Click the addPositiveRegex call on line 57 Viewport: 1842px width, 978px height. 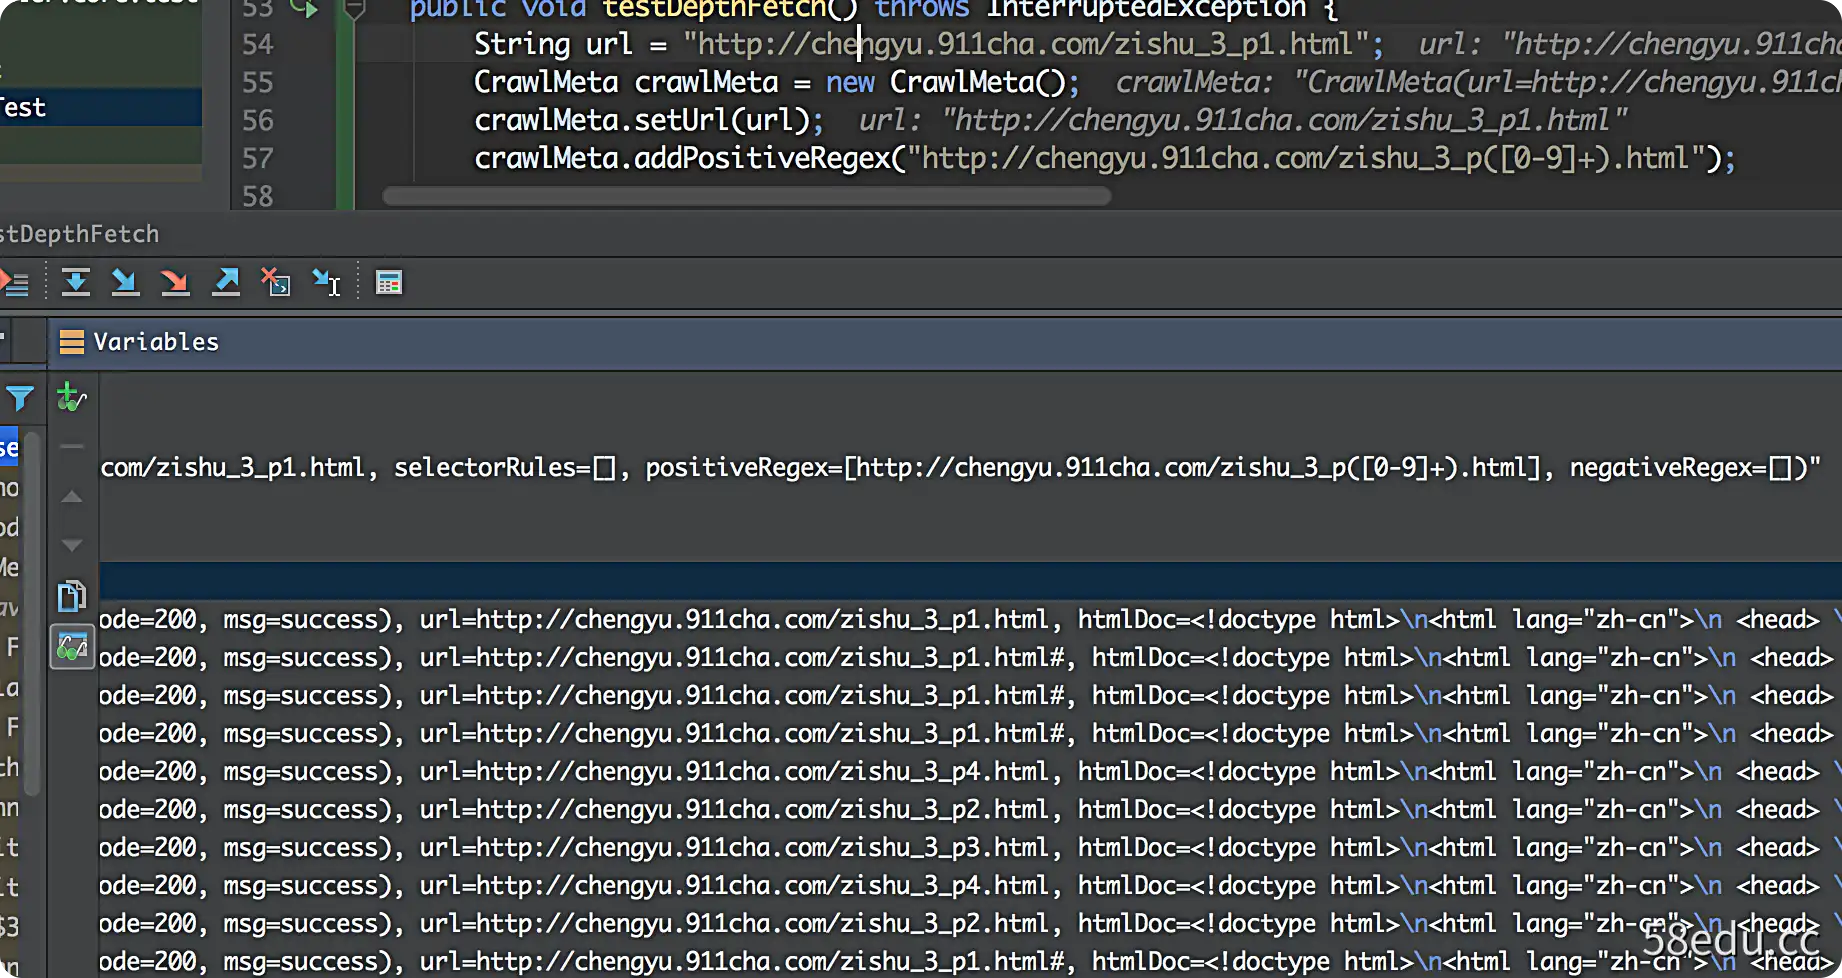point(1105,158)
